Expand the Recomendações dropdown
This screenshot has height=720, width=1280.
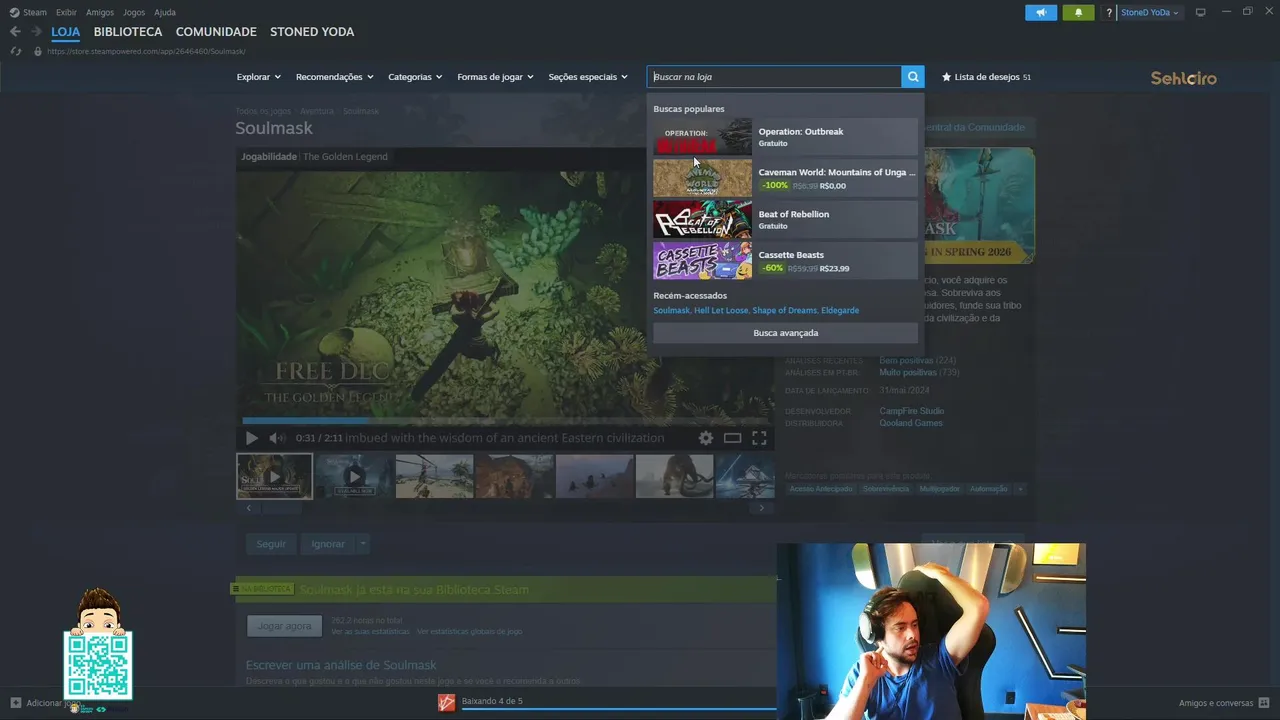click(x=334, y=77)
